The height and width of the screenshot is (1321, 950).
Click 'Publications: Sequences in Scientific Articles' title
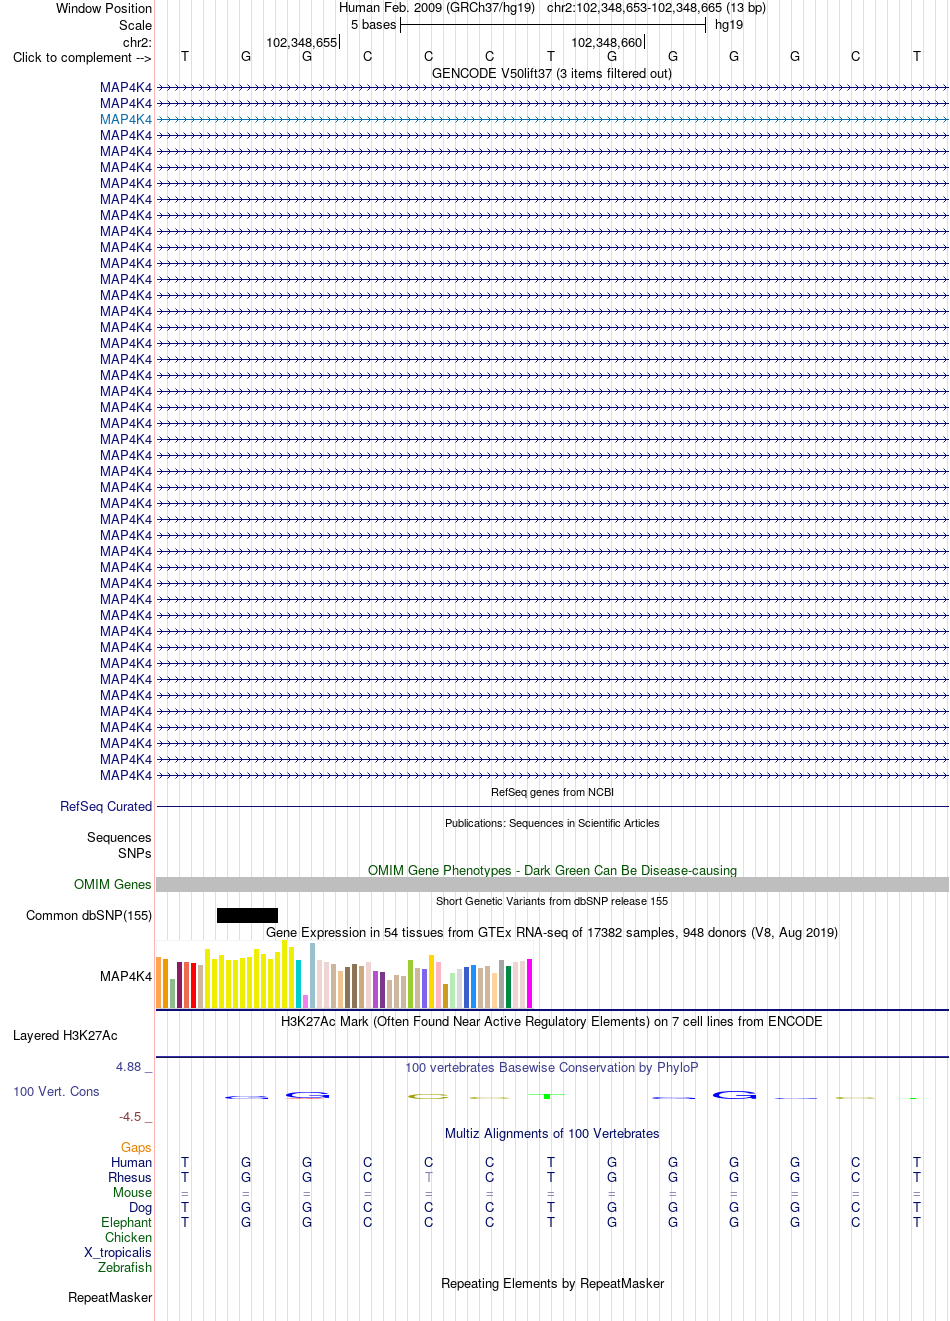pos(552,823)
